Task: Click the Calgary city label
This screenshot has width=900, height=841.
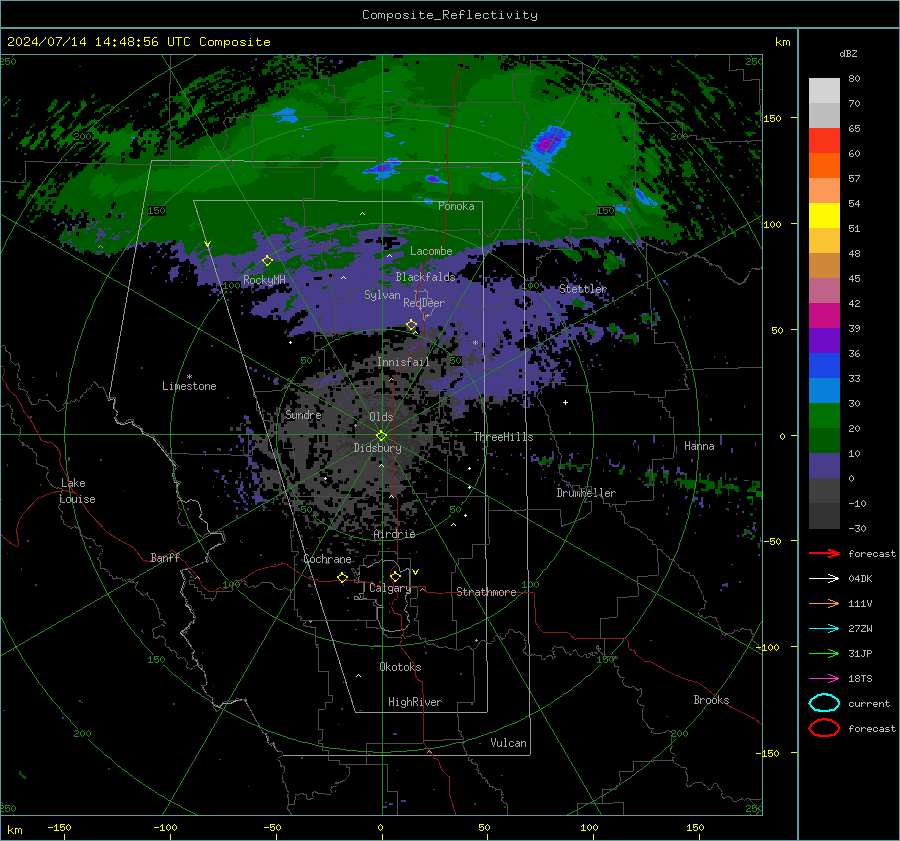Action: coord(390,588)
